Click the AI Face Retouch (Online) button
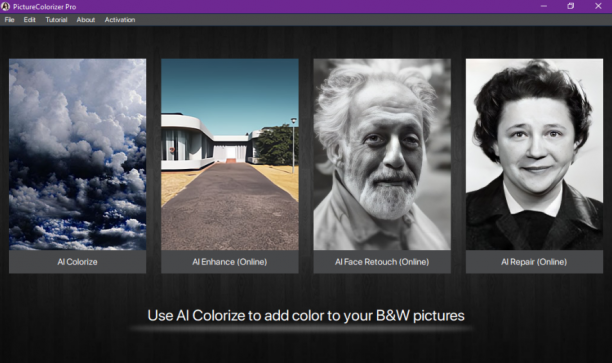Viewport: 612px width, 363px height. click(382, 262)
